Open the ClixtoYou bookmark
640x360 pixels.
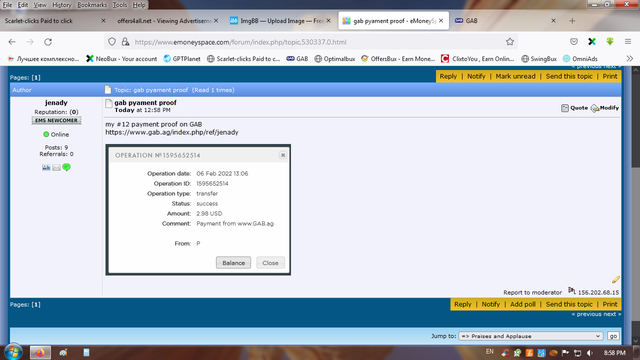pos(478,59)
